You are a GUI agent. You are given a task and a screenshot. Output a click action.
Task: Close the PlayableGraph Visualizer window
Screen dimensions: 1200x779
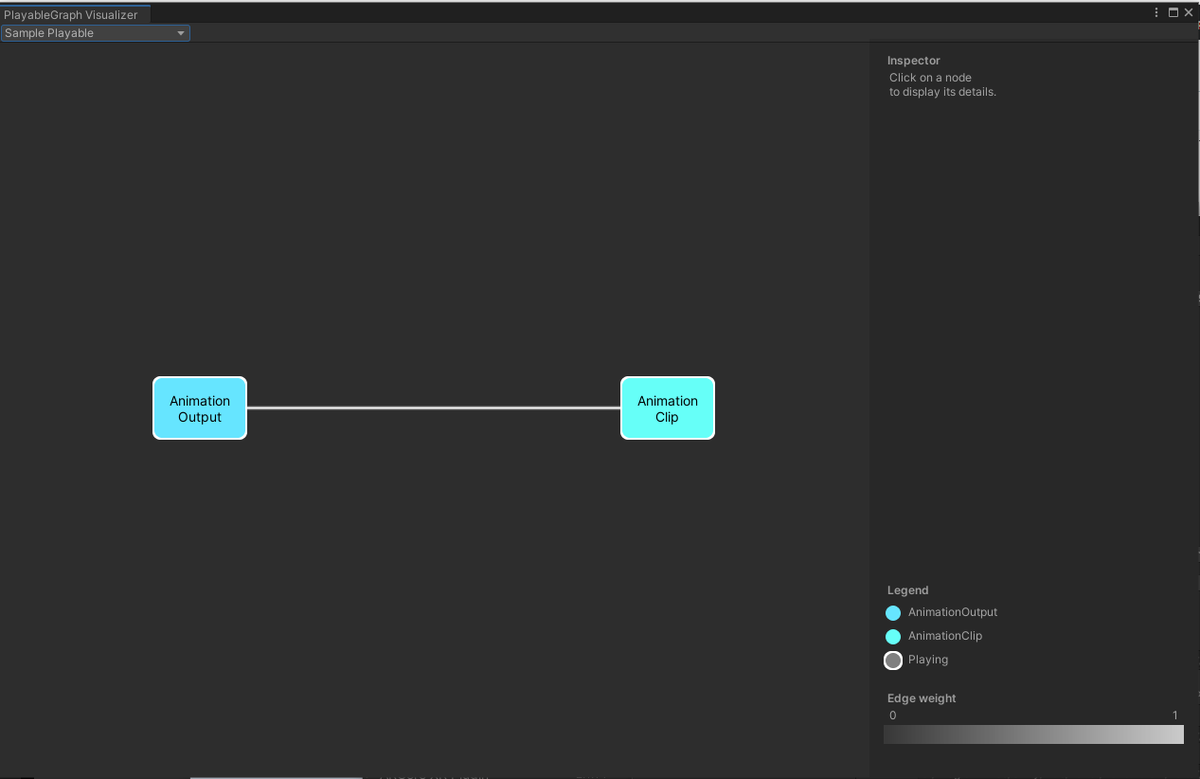pyautogui.click(x=1188, y=13)
